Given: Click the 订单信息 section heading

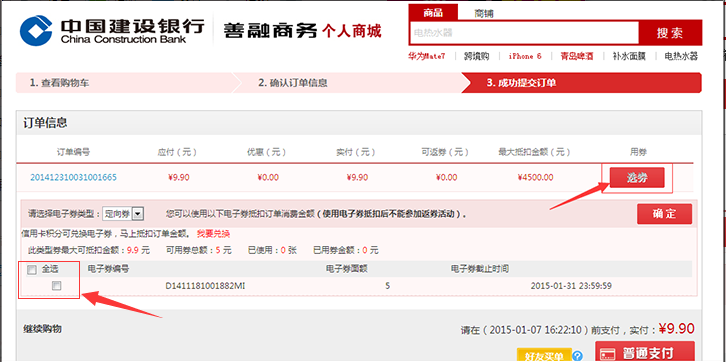Looking at the screenshot, I should tap(45, 123).
